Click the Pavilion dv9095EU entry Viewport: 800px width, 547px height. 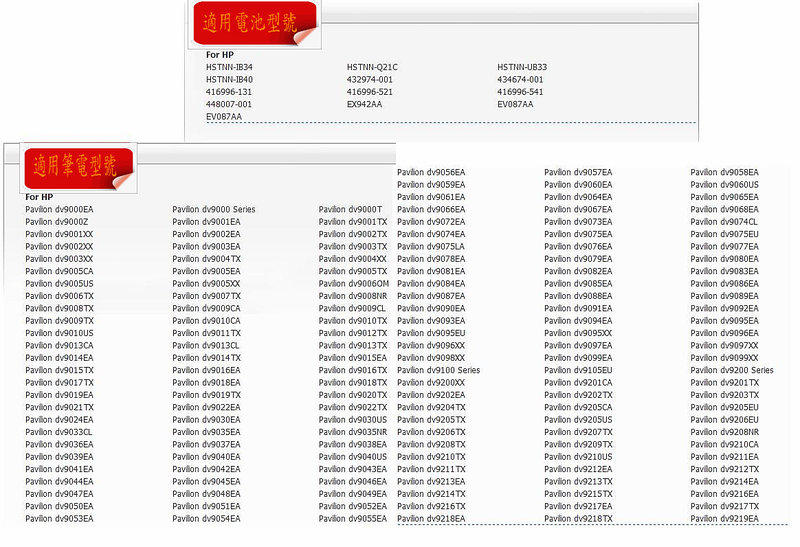pyautogui.click(x=431, y=333)
